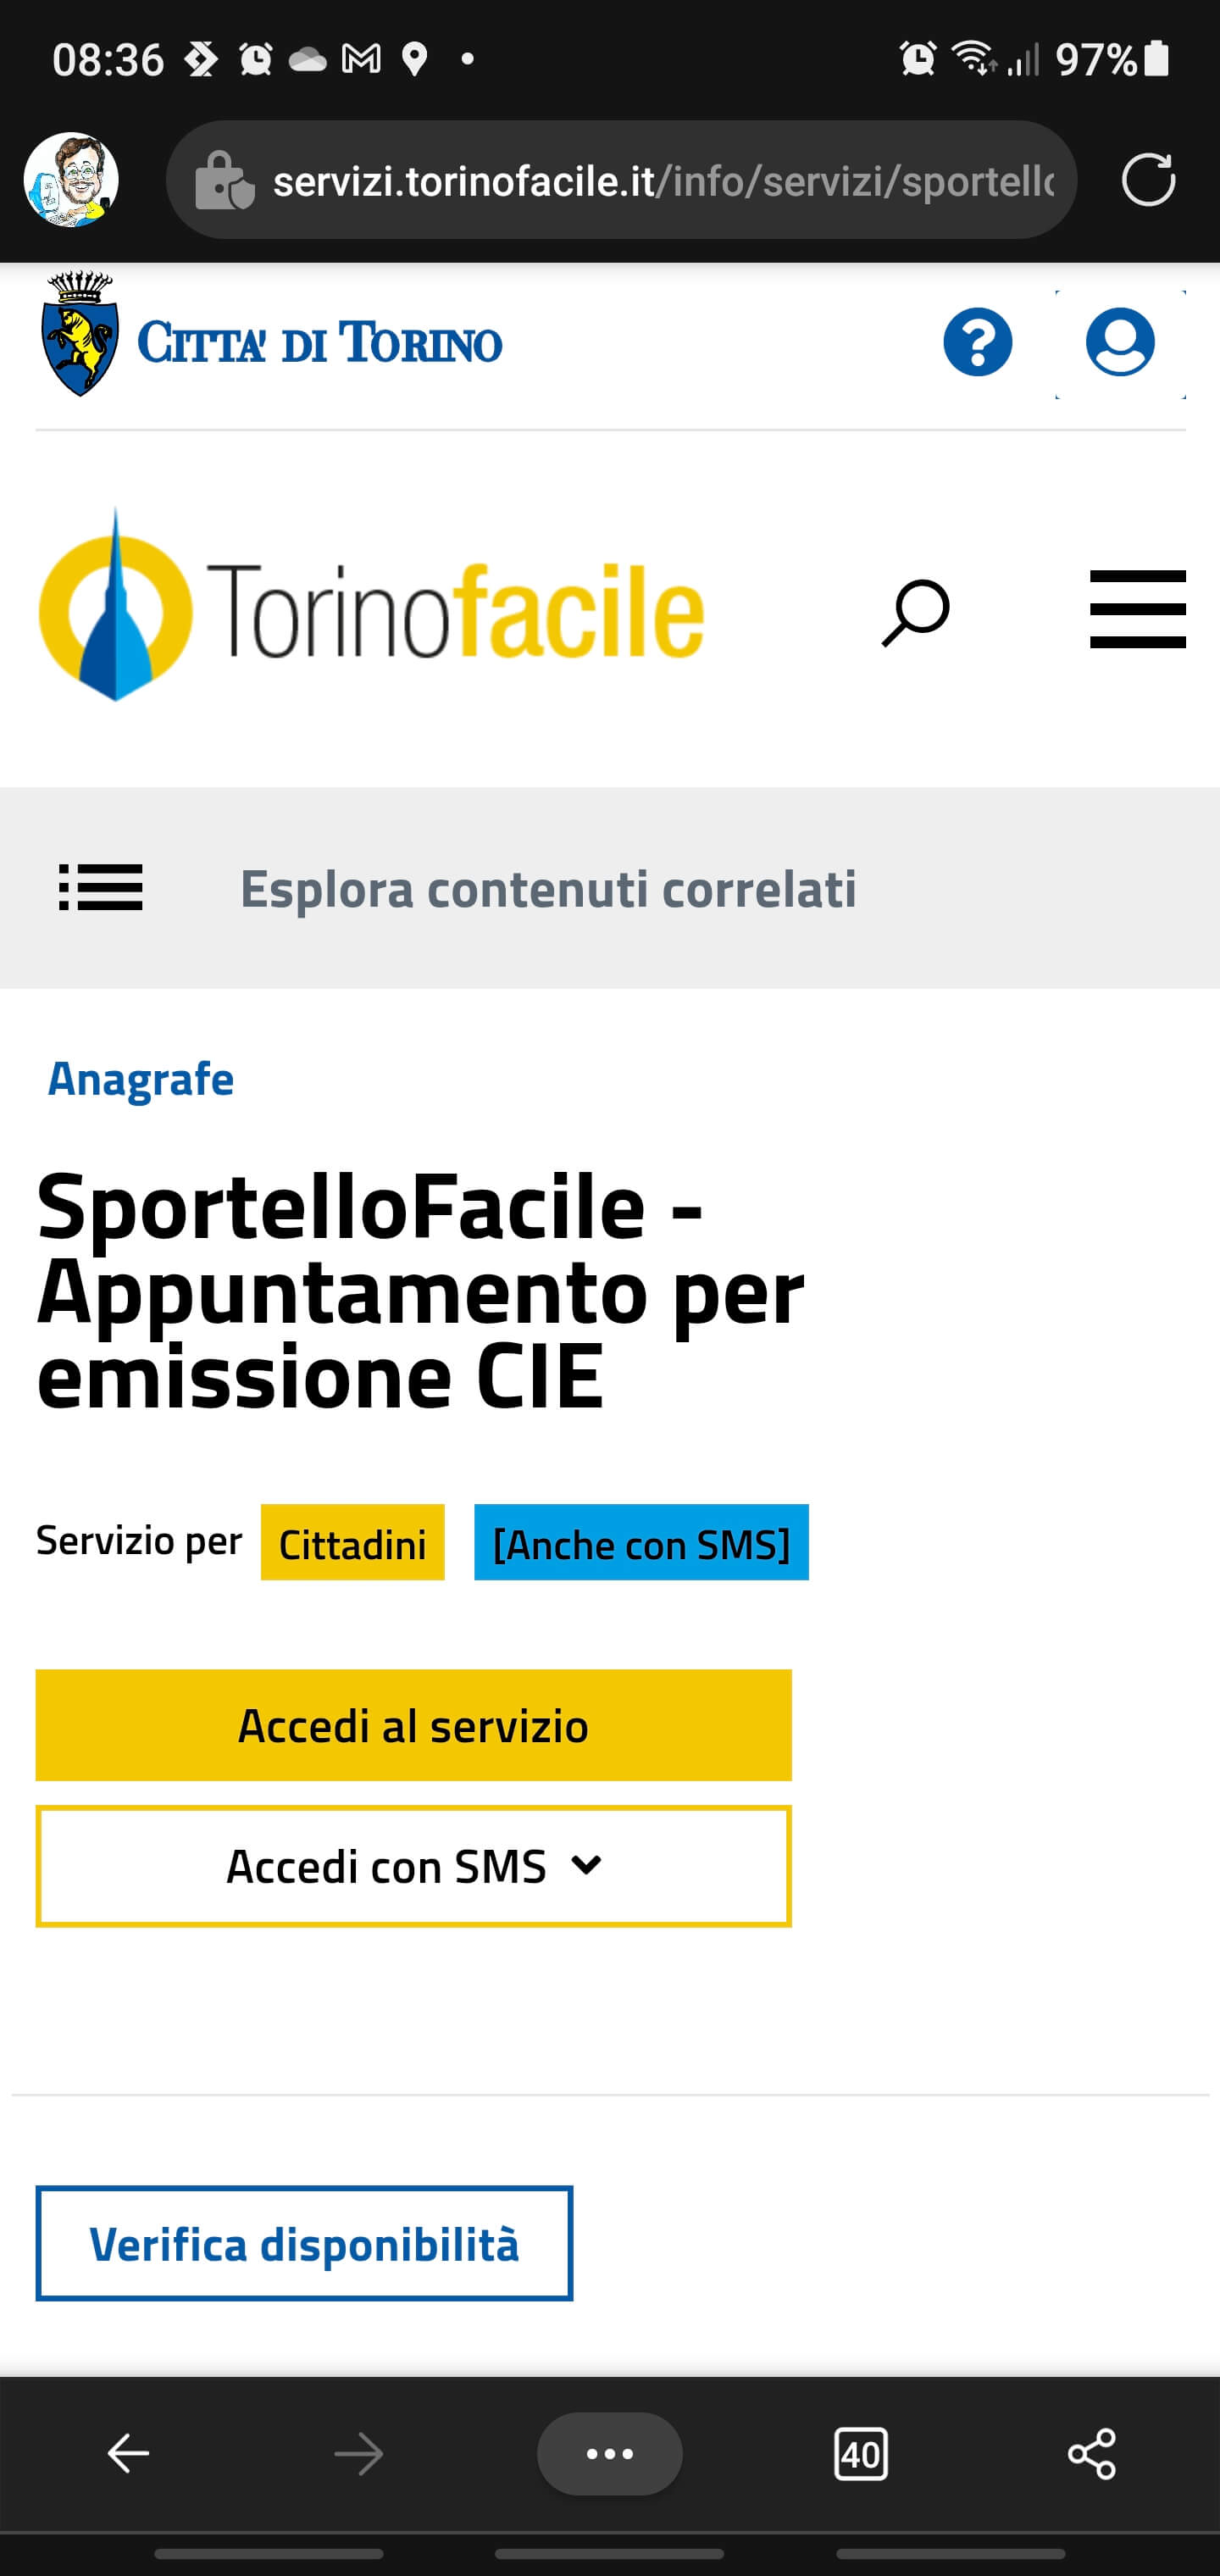Reload the page with refresh icon
Image resolution: width=1220 pixels, height=2576 pixels.
click(x=1148, y=180)
